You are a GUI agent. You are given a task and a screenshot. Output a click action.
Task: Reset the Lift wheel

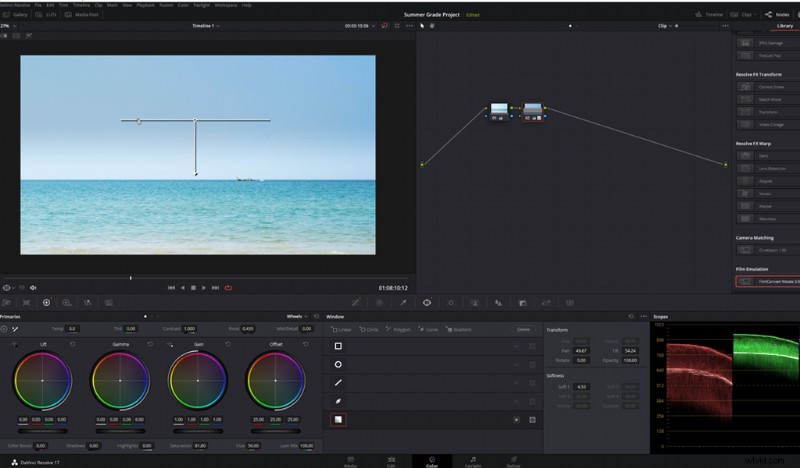click(72, 344)
